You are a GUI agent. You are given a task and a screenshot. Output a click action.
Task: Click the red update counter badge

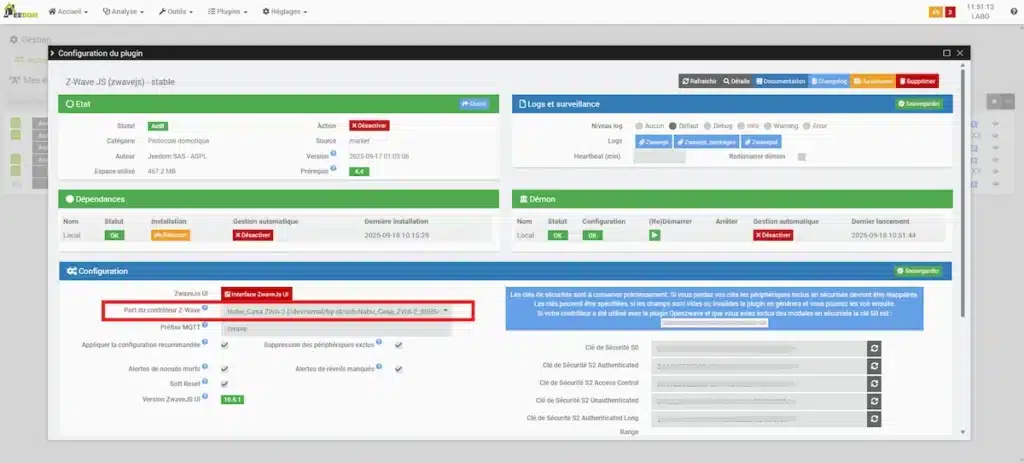click(x=950, y=12)
